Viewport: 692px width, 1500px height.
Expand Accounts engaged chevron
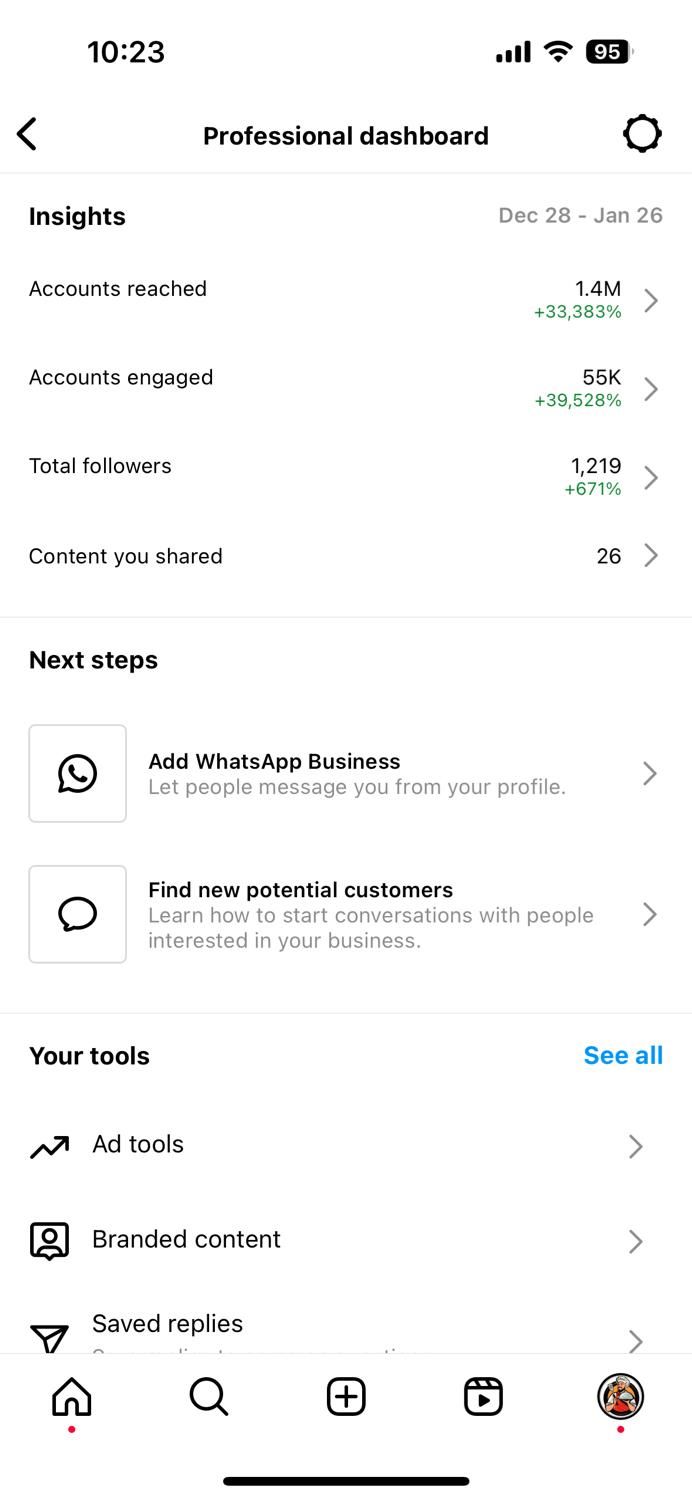(651, 389)
